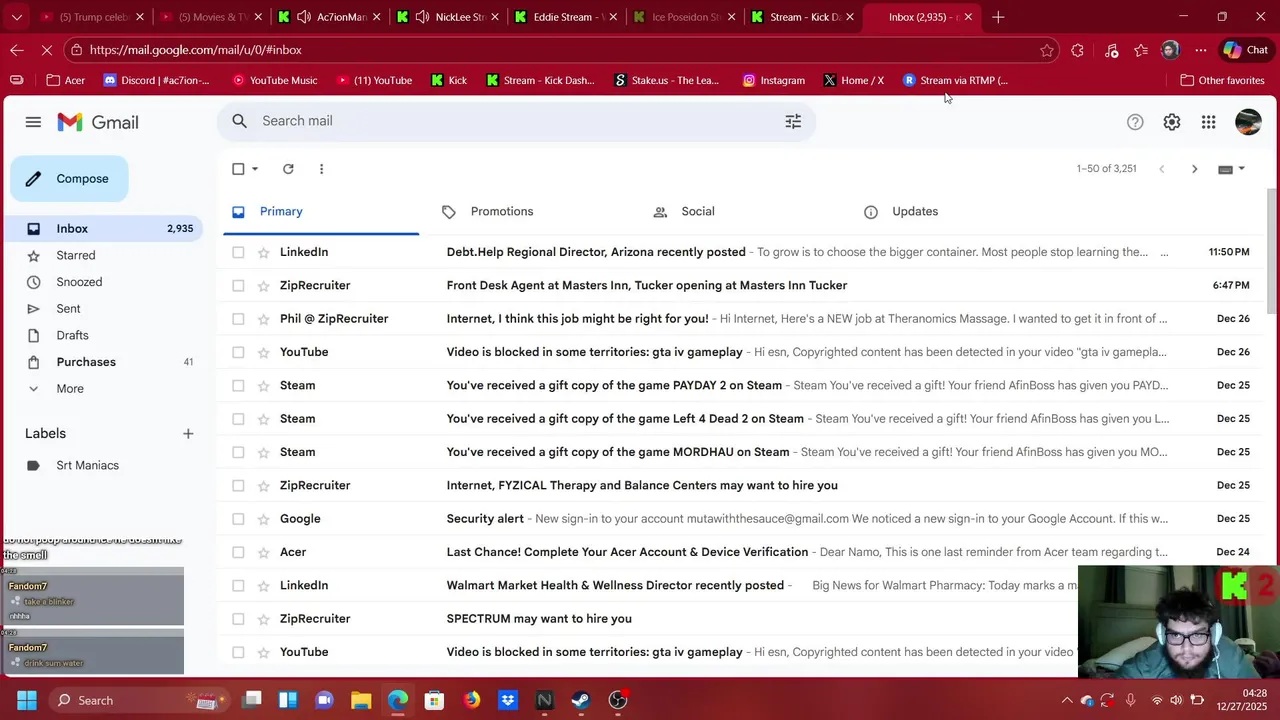Click the Gmail logo
Image resolution: width=1280 pixels, height=720 pixels.
(x=98, y=122)
